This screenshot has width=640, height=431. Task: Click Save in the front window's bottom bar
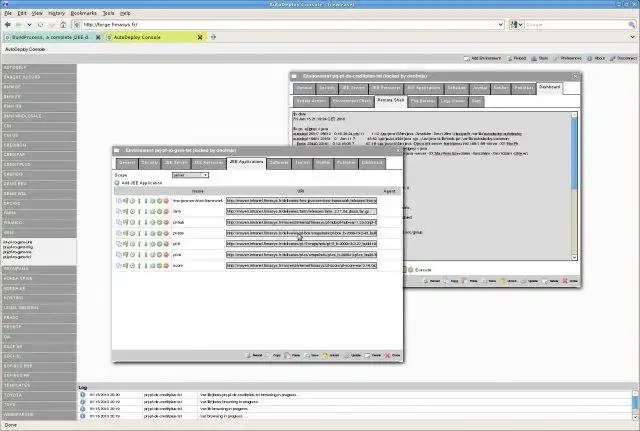tap(311, 355)
